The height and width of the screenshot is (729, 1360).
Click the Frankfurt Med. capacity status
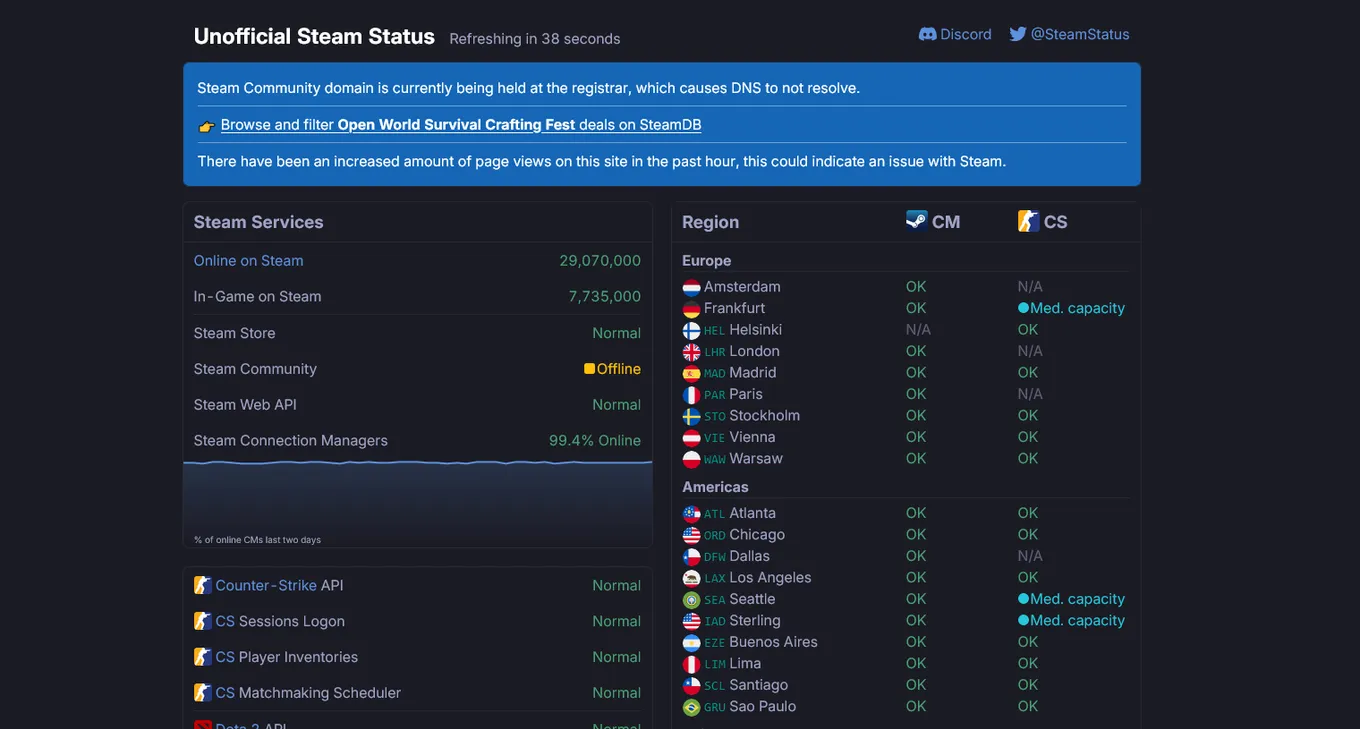tap(1071, 308)
